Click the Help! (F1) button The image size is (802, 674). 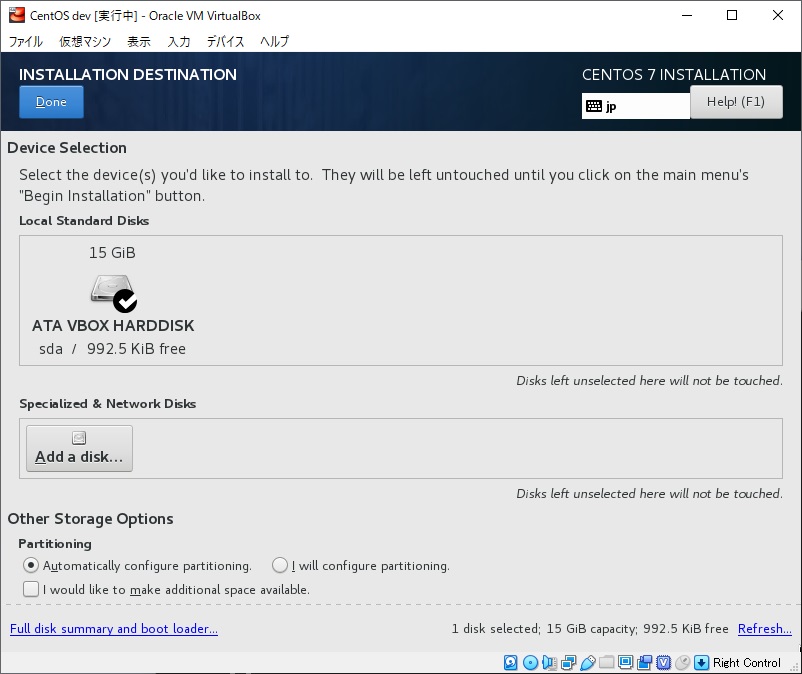736,102
